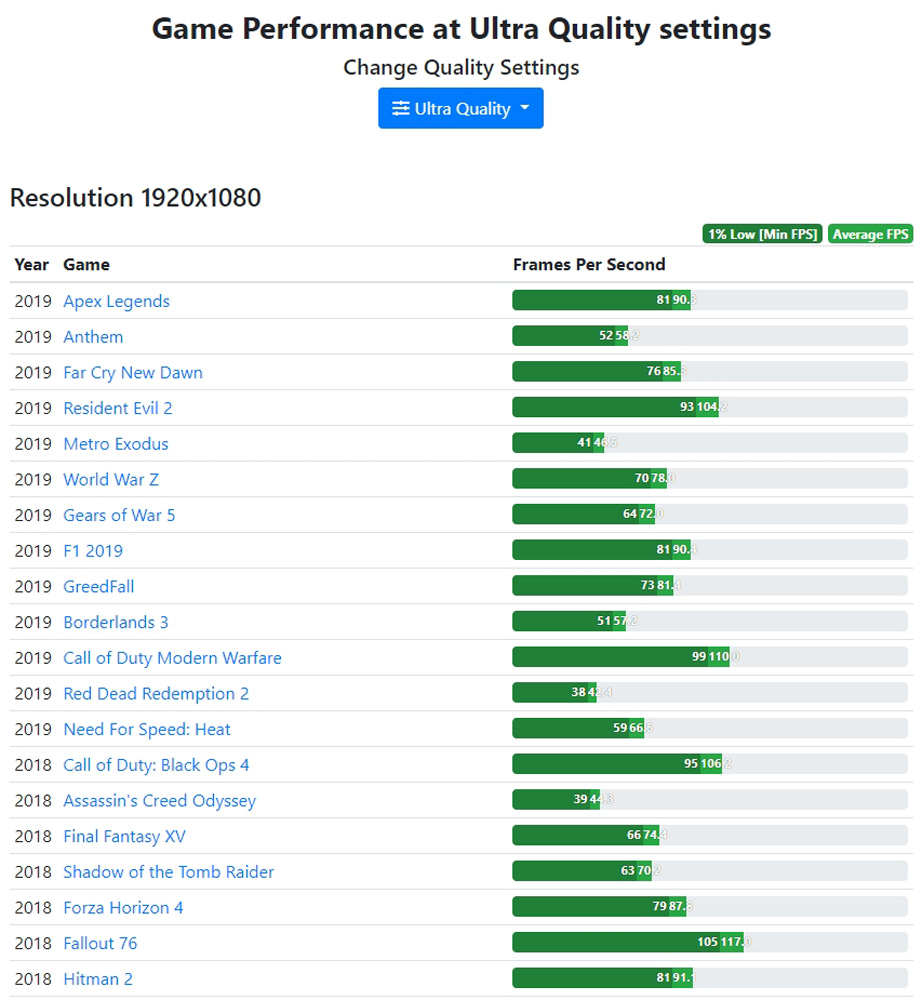Screen dimensions: 922x1000
Task: Click the Average FPS legend badge
Action: click(870, 234)
